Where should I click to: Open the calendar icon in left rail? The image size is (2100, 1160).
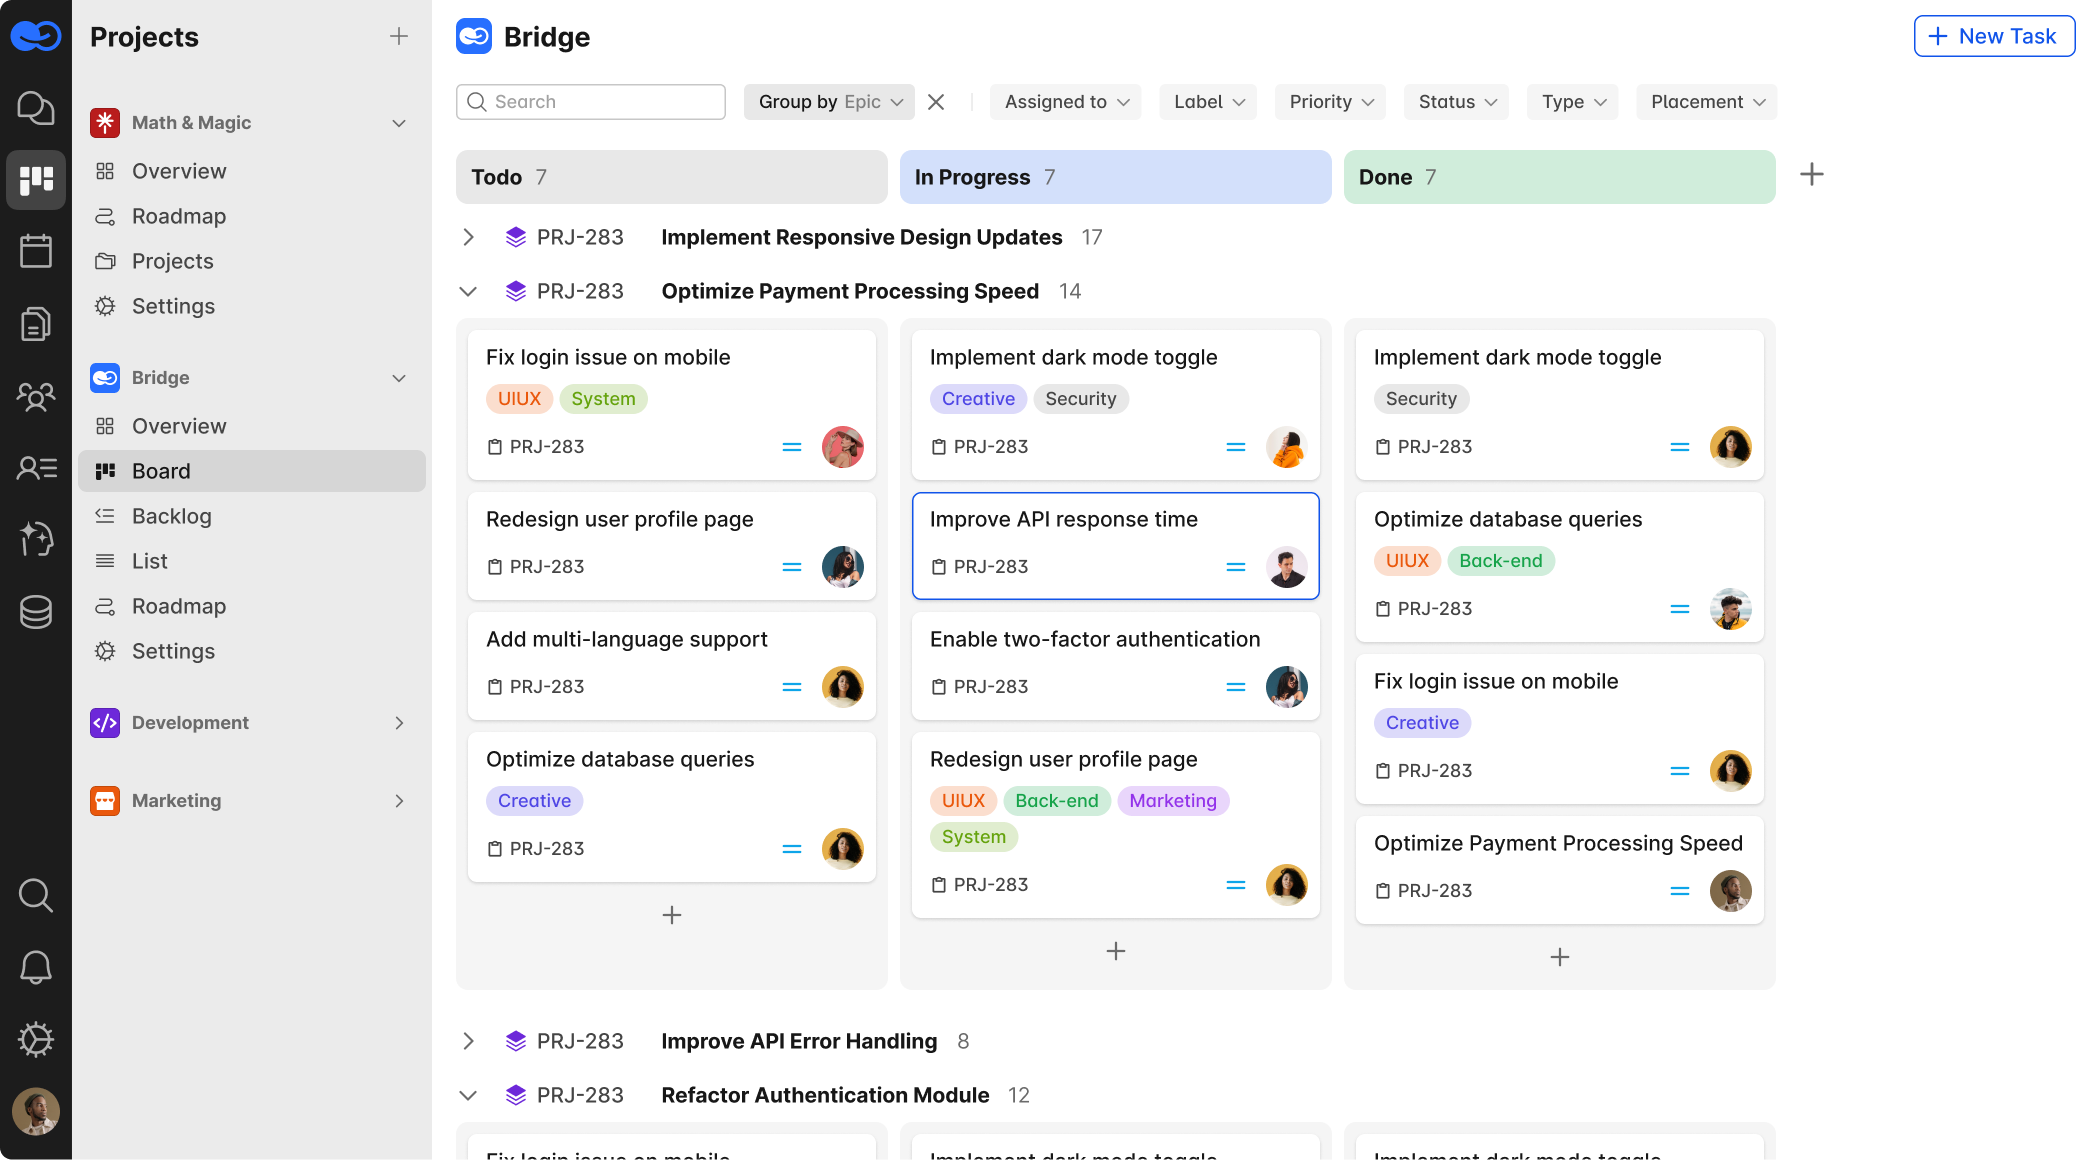[36, 251]
